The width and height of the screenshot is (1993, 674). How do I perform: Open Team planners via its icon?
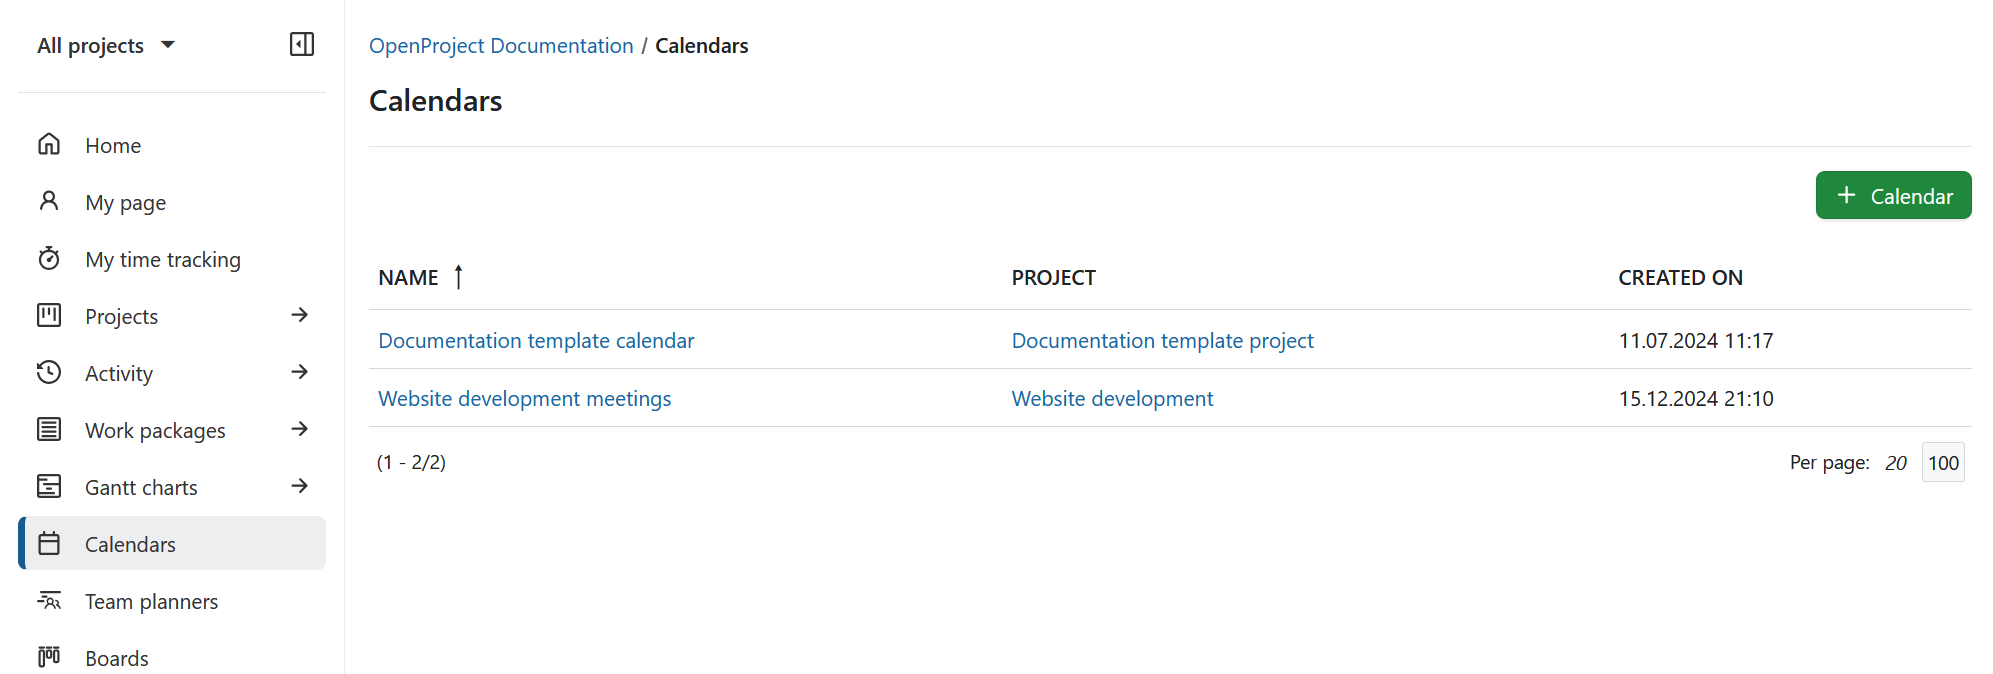[x=49, y=600]
